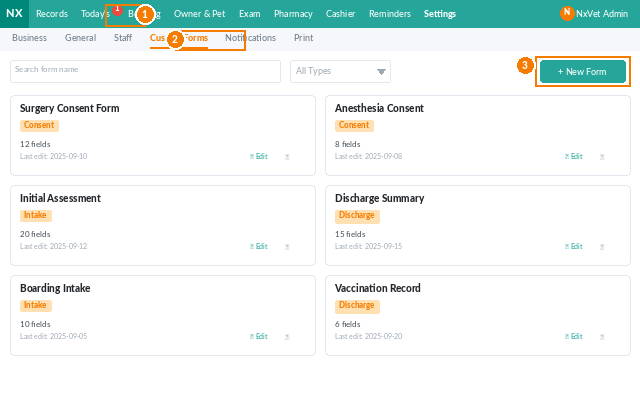Click the gray icon beside Edit on Boarding Intake
640x400 pixels.
click(x=287, y=337)
